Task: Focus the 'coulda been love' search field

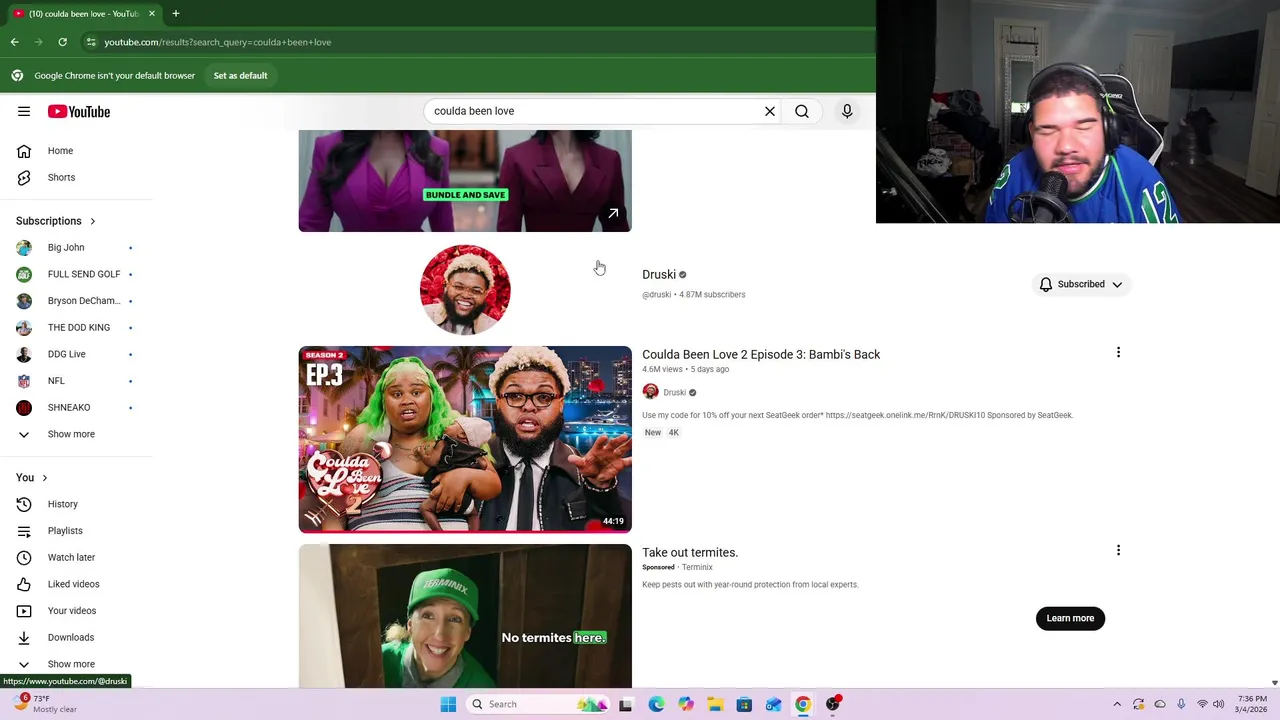Action: 594,111
